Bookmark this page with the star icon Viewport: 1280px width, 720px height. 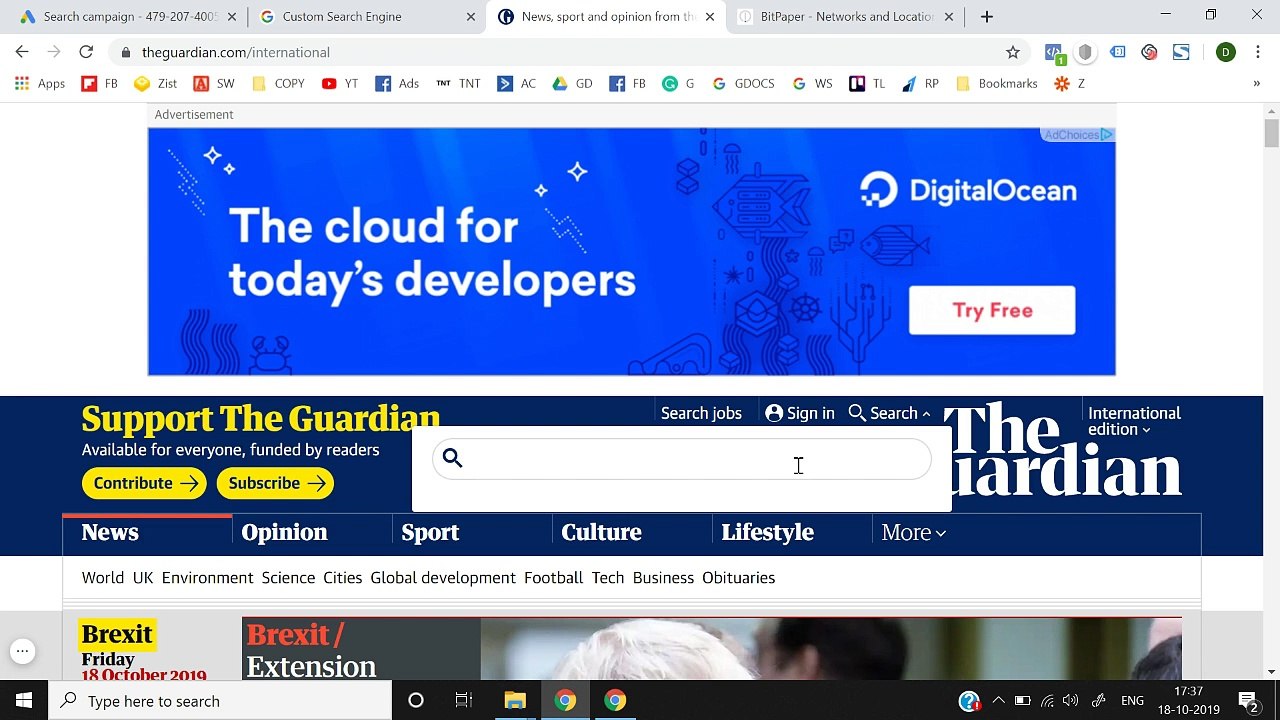(x=1013, y=52)
